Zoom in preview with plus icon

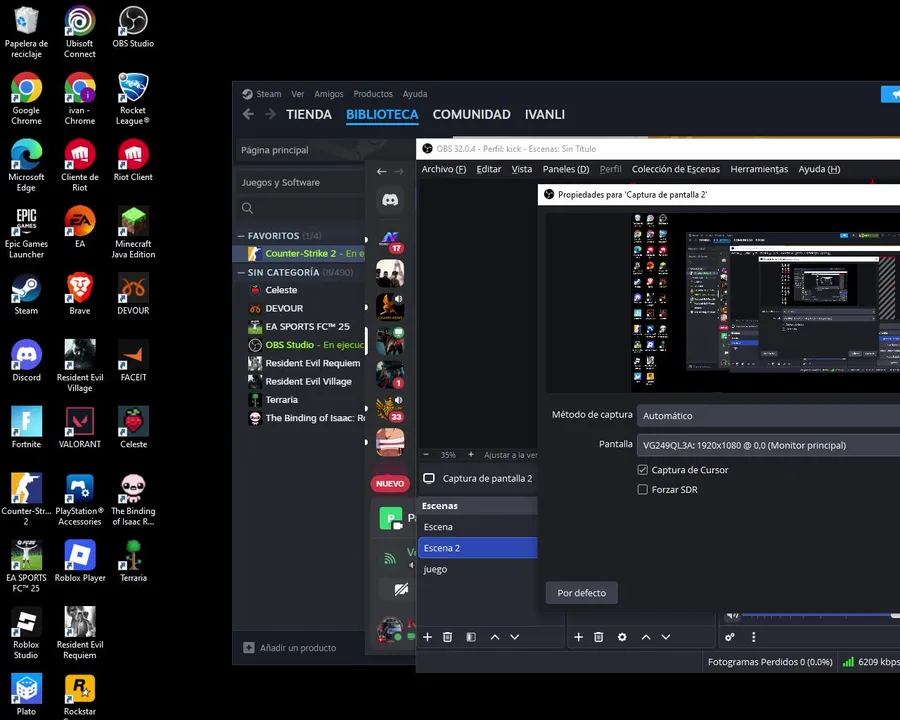(x=471, y=454)
